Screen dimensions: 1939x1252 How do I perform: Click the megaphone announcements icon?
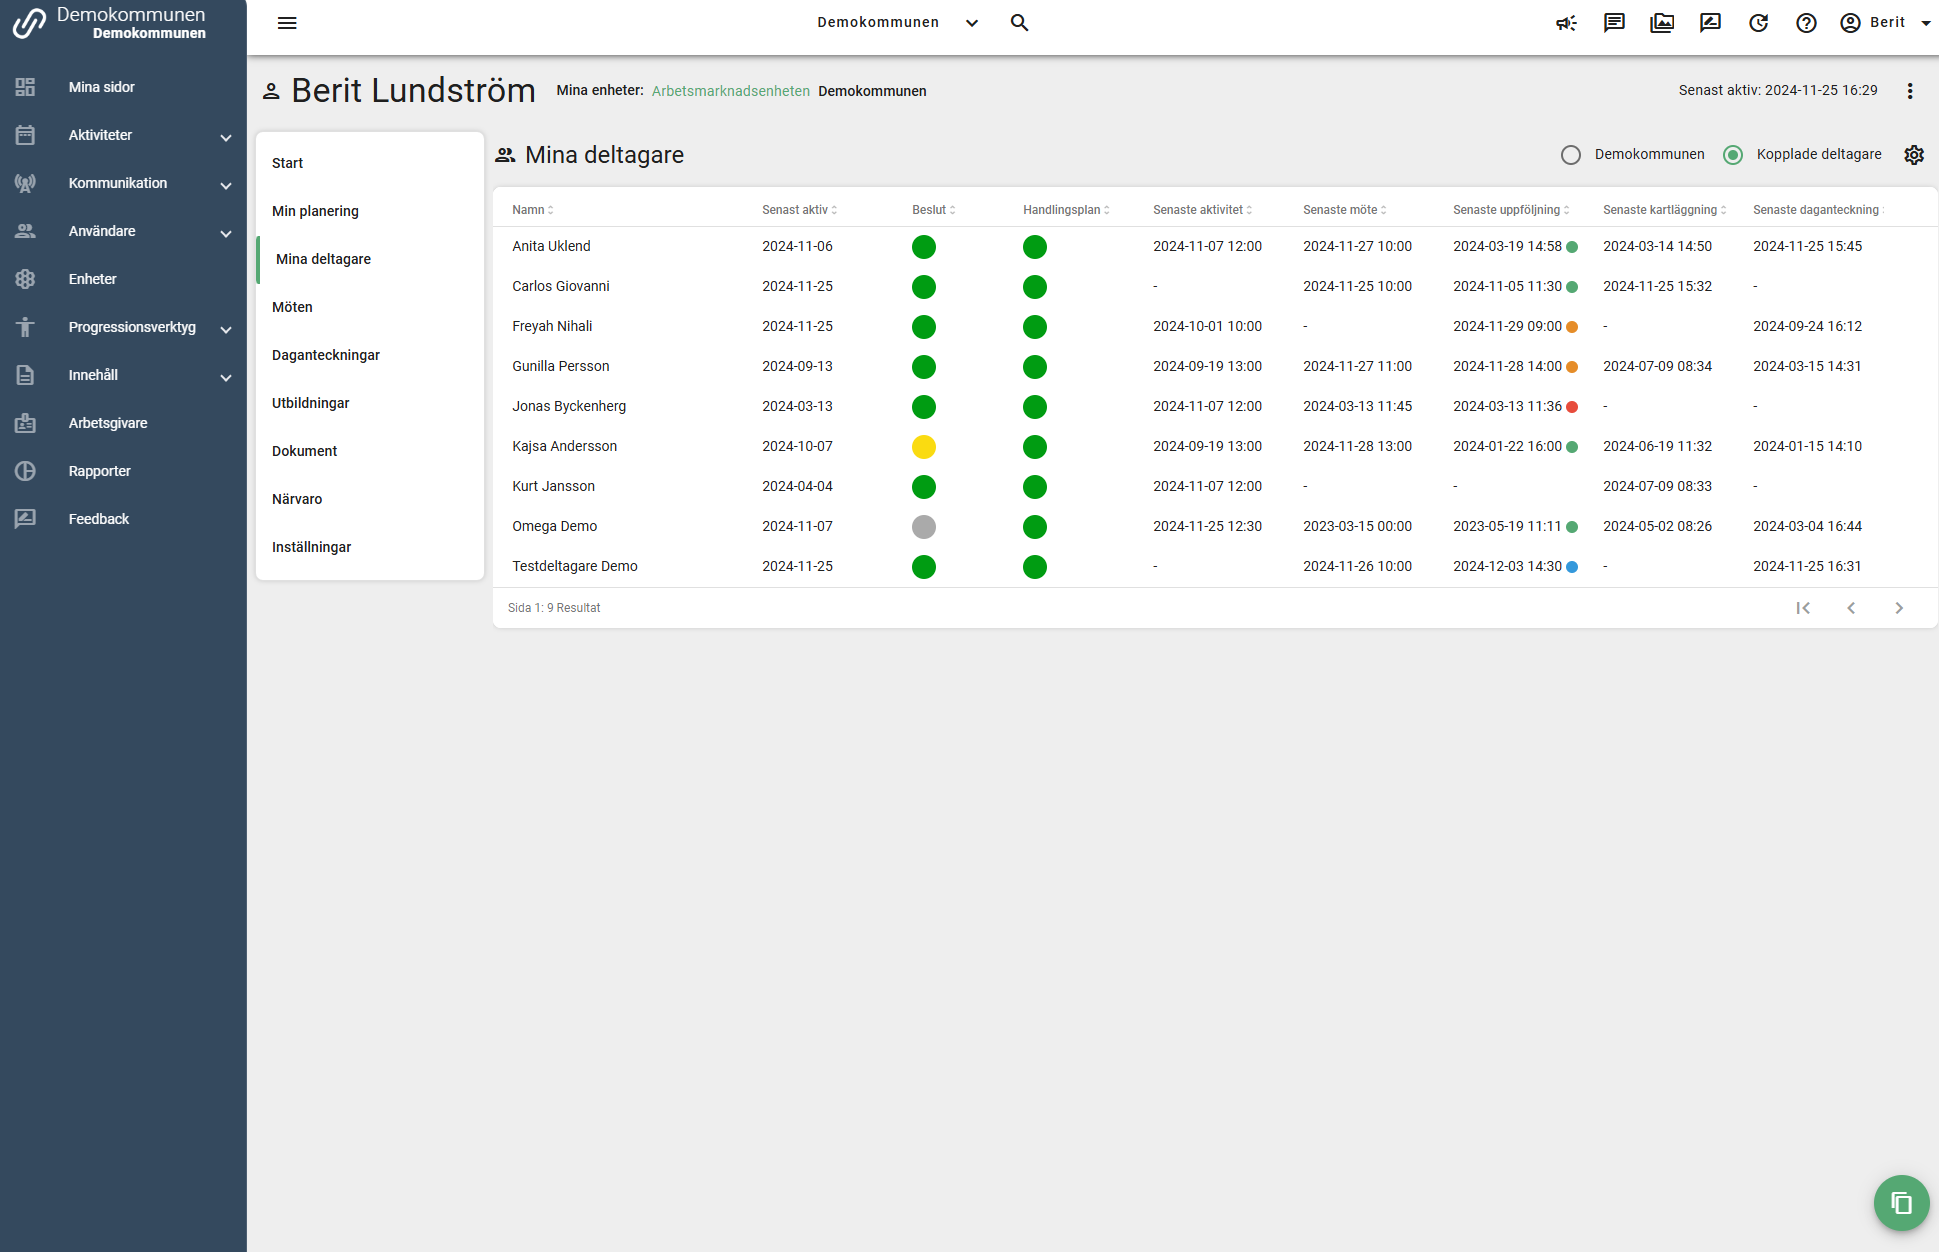[1566, 23]
